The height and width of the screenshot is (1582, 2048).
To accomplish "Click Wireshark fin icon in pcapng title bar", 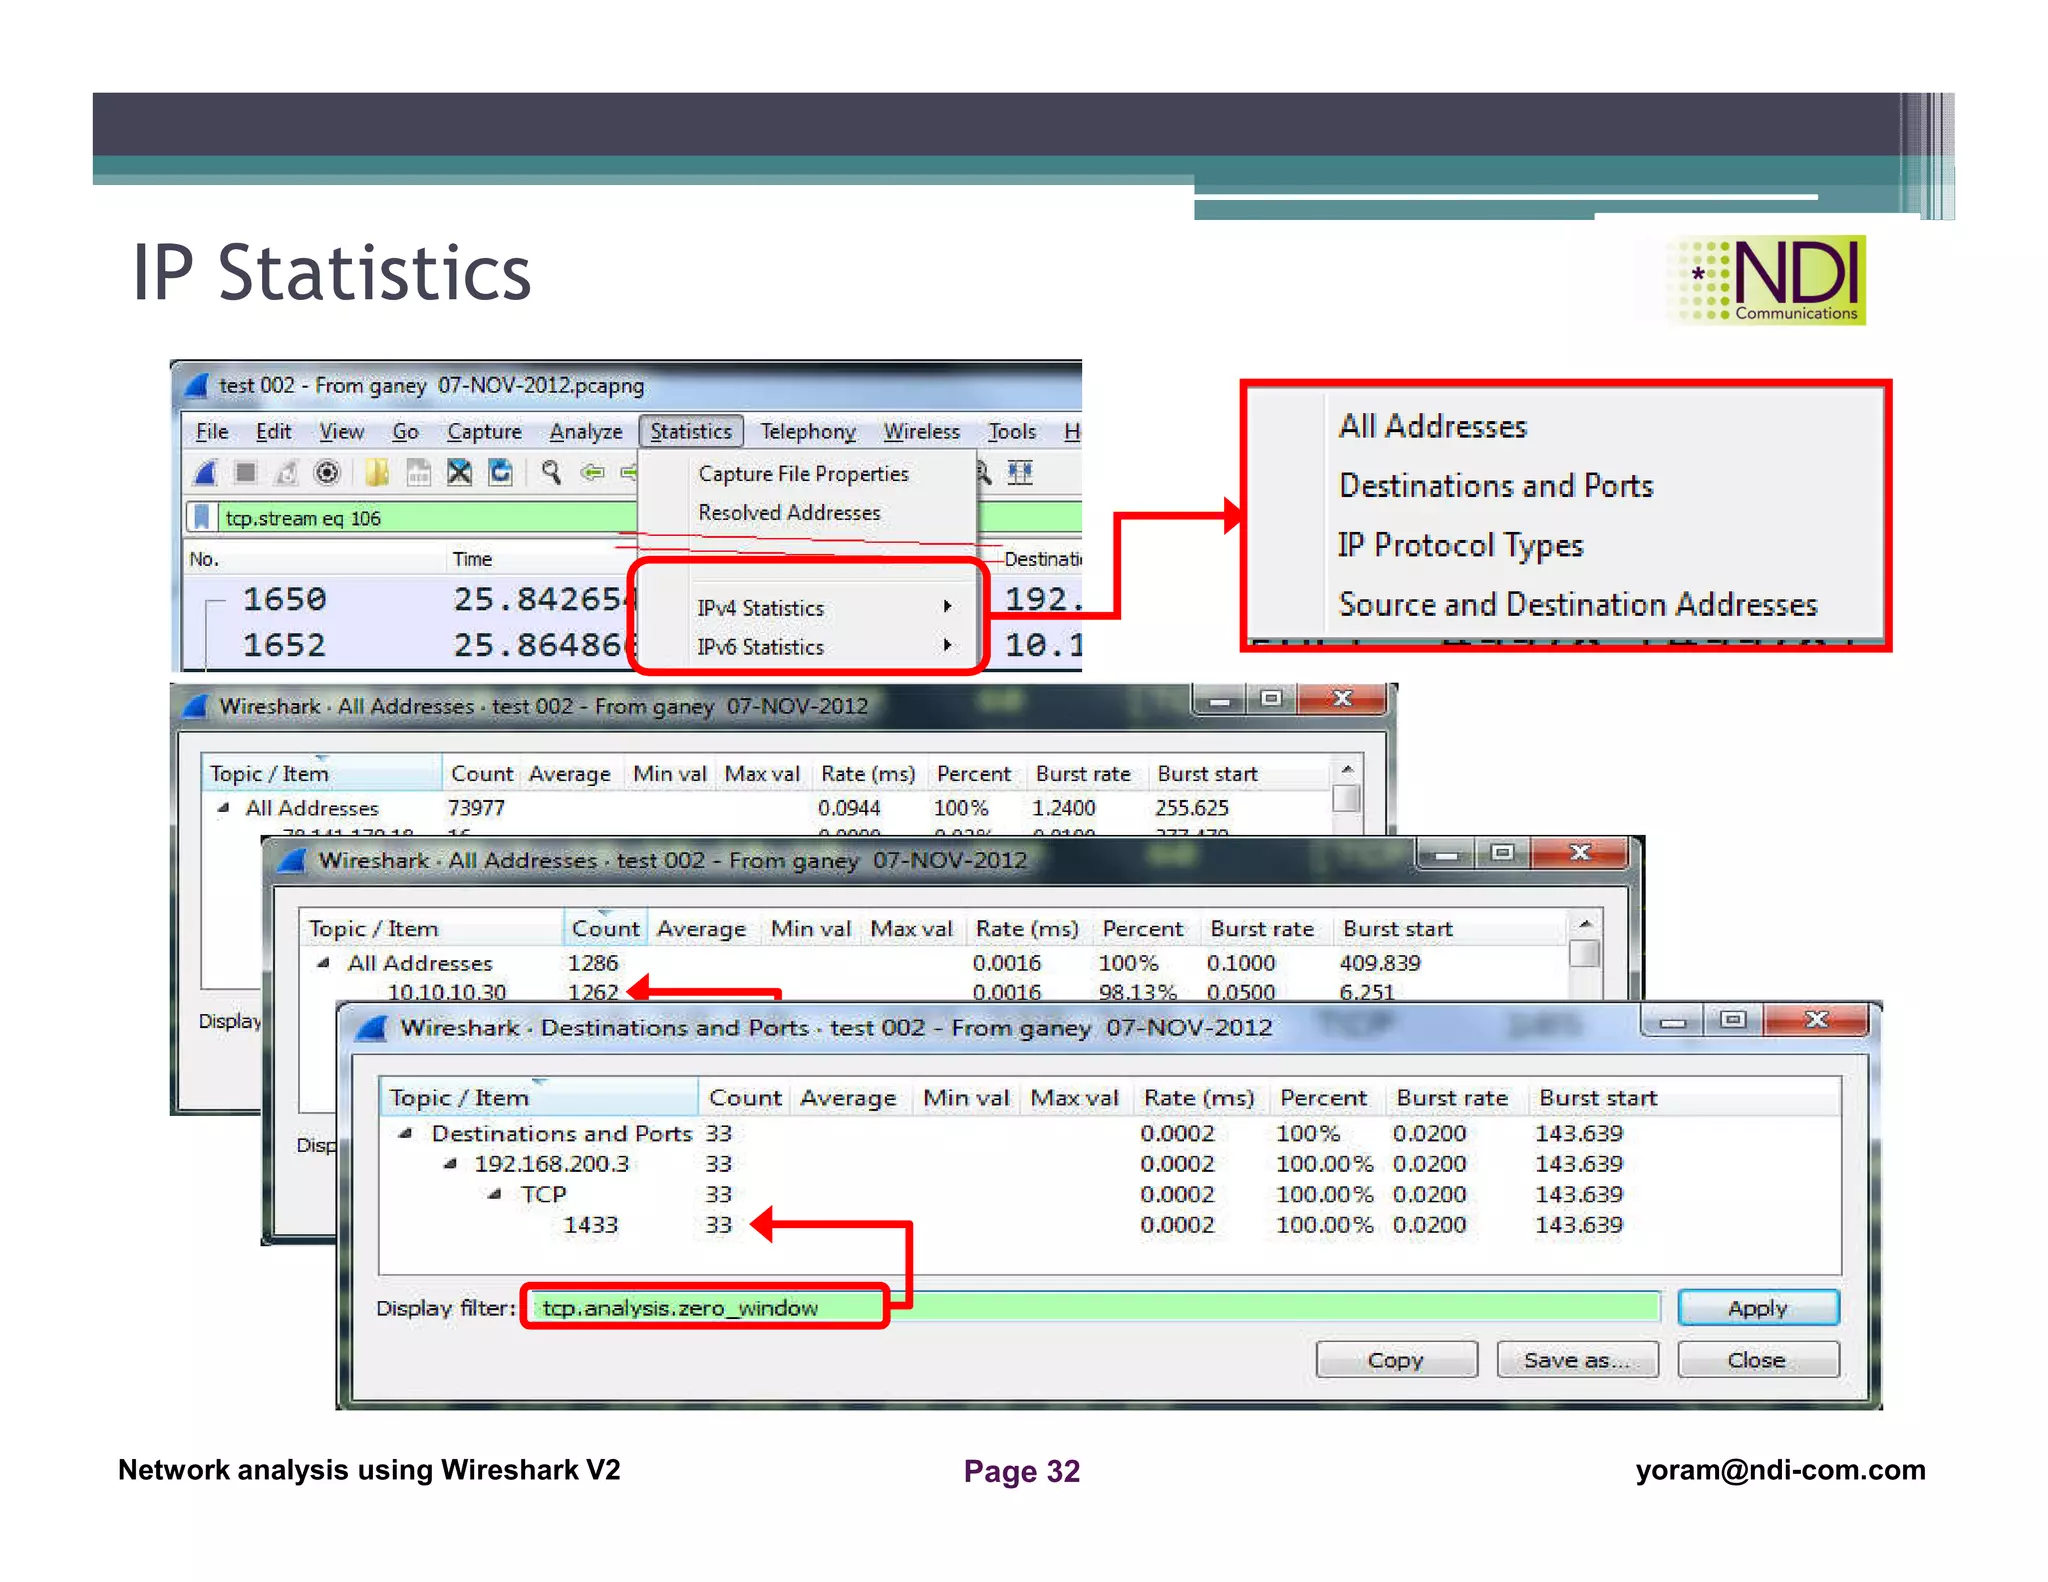I will point(198,385).
